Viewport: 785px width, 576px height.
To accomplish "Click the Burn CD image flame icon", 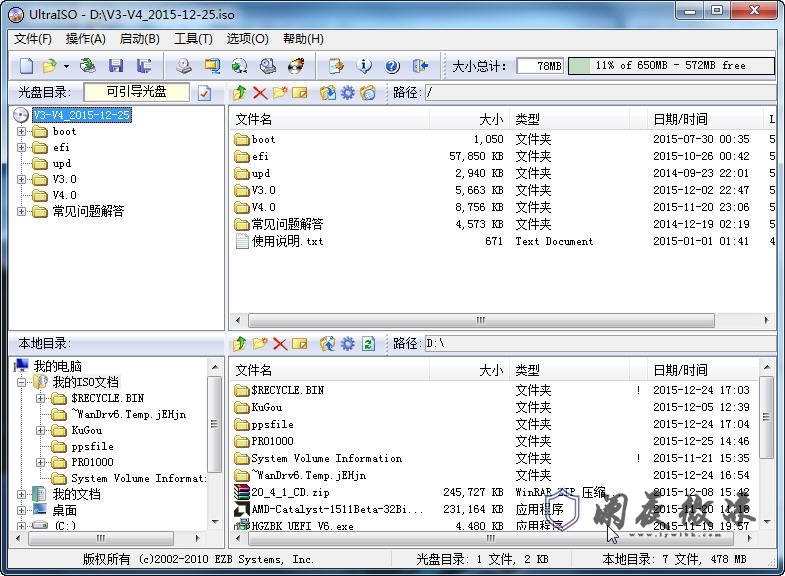I will [x=296, y=66].
